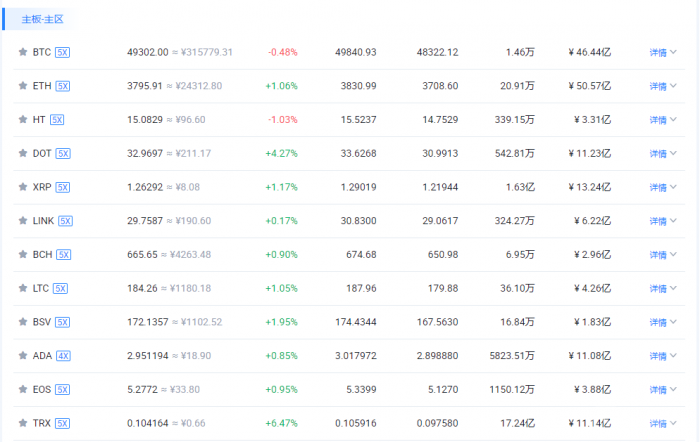Screen dimensions: 700x442
Task: Select ETH change +1.06%
Action: pyautogui.click(x=281, y=86)
